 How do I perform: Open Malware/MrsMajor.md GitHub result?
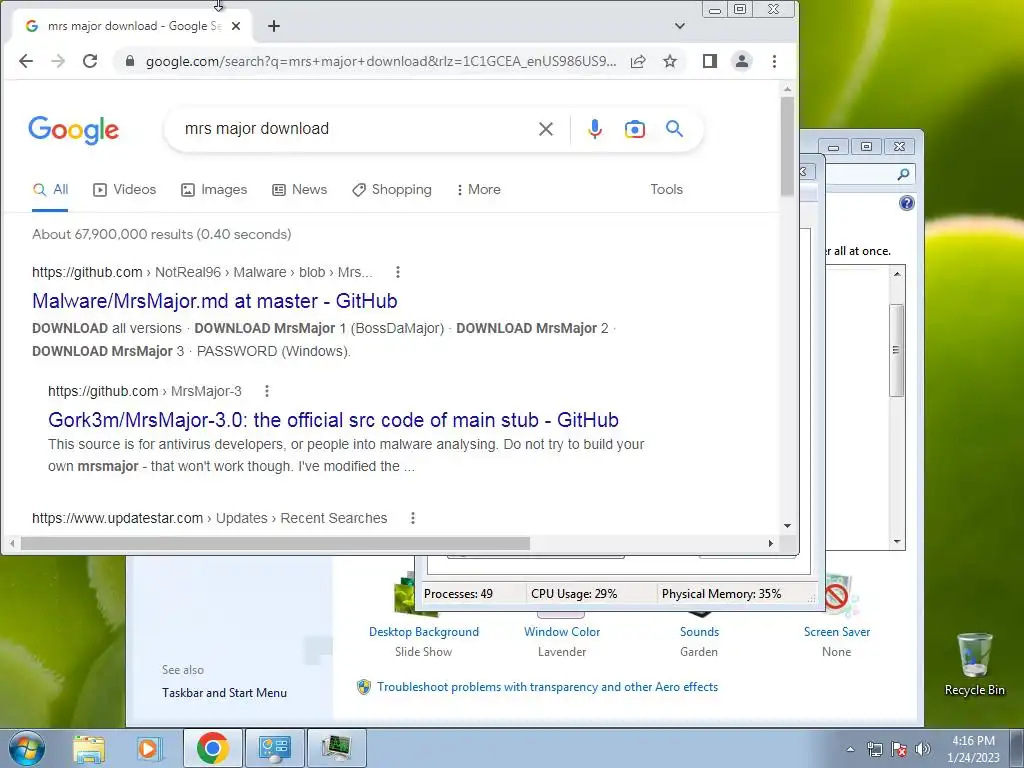pyautogui.click(x=215, y=301)
